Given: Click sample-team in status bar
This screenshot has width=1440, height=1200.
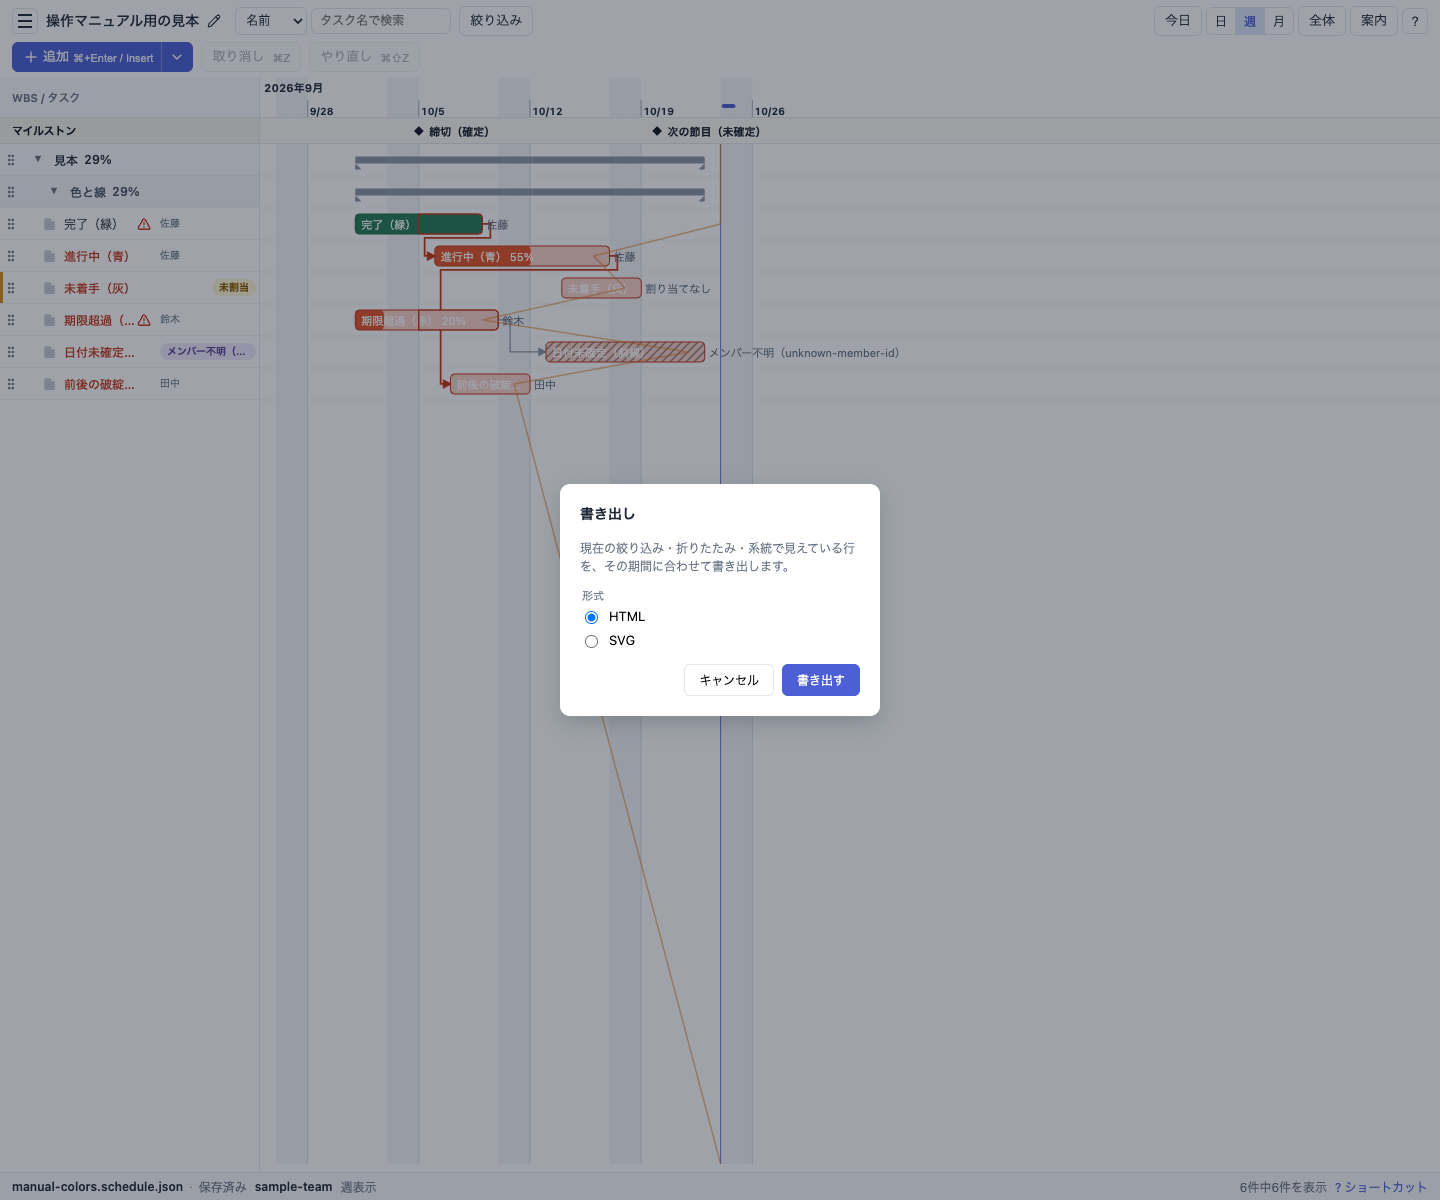Looking at the screenshot, I should pyautogui.click(x=293, y=1187).
